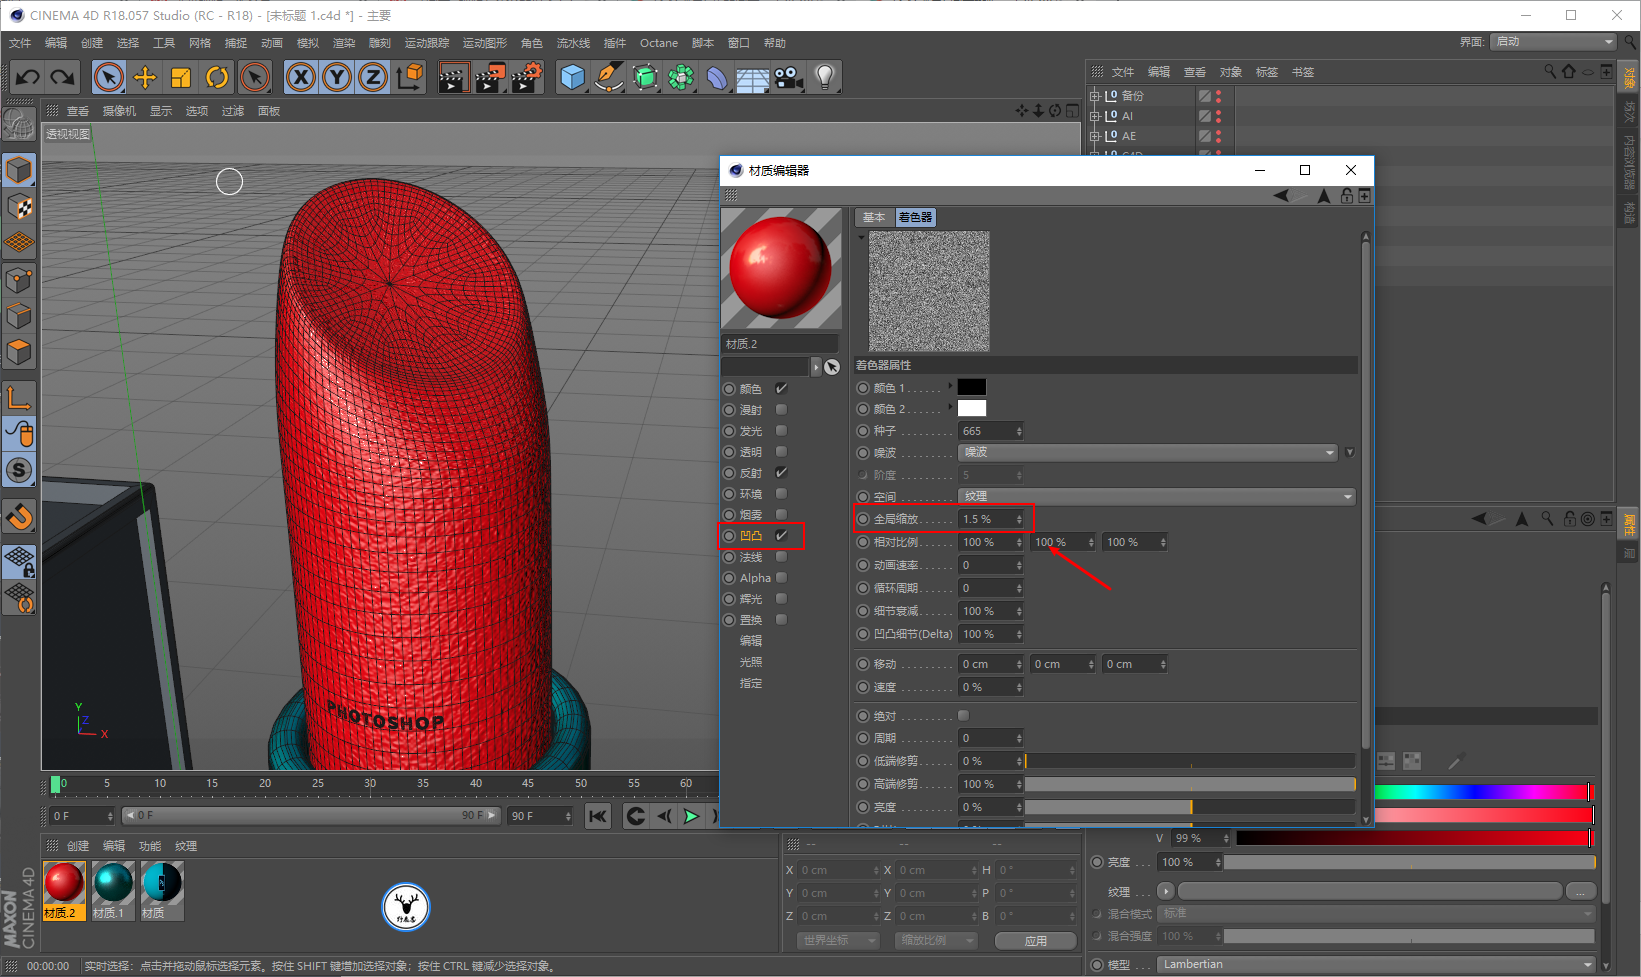The width and height of the screenshot is (1641, 977).
Task: Enable 发光 channel checkbox
Action: click(781, 431)
